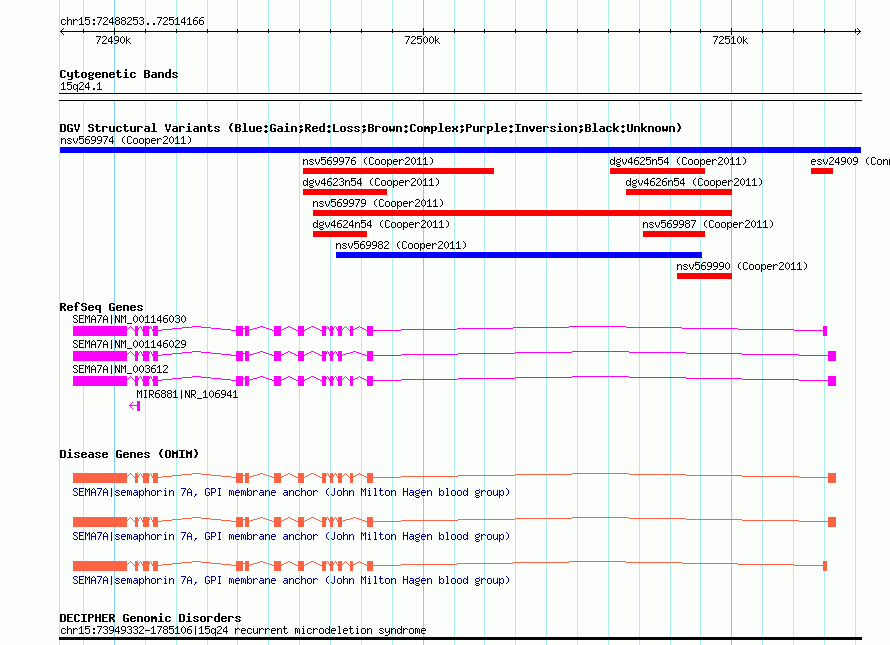Click the 15q24.1 band label text
Screen dimensions: 890x645
point(81,86)
